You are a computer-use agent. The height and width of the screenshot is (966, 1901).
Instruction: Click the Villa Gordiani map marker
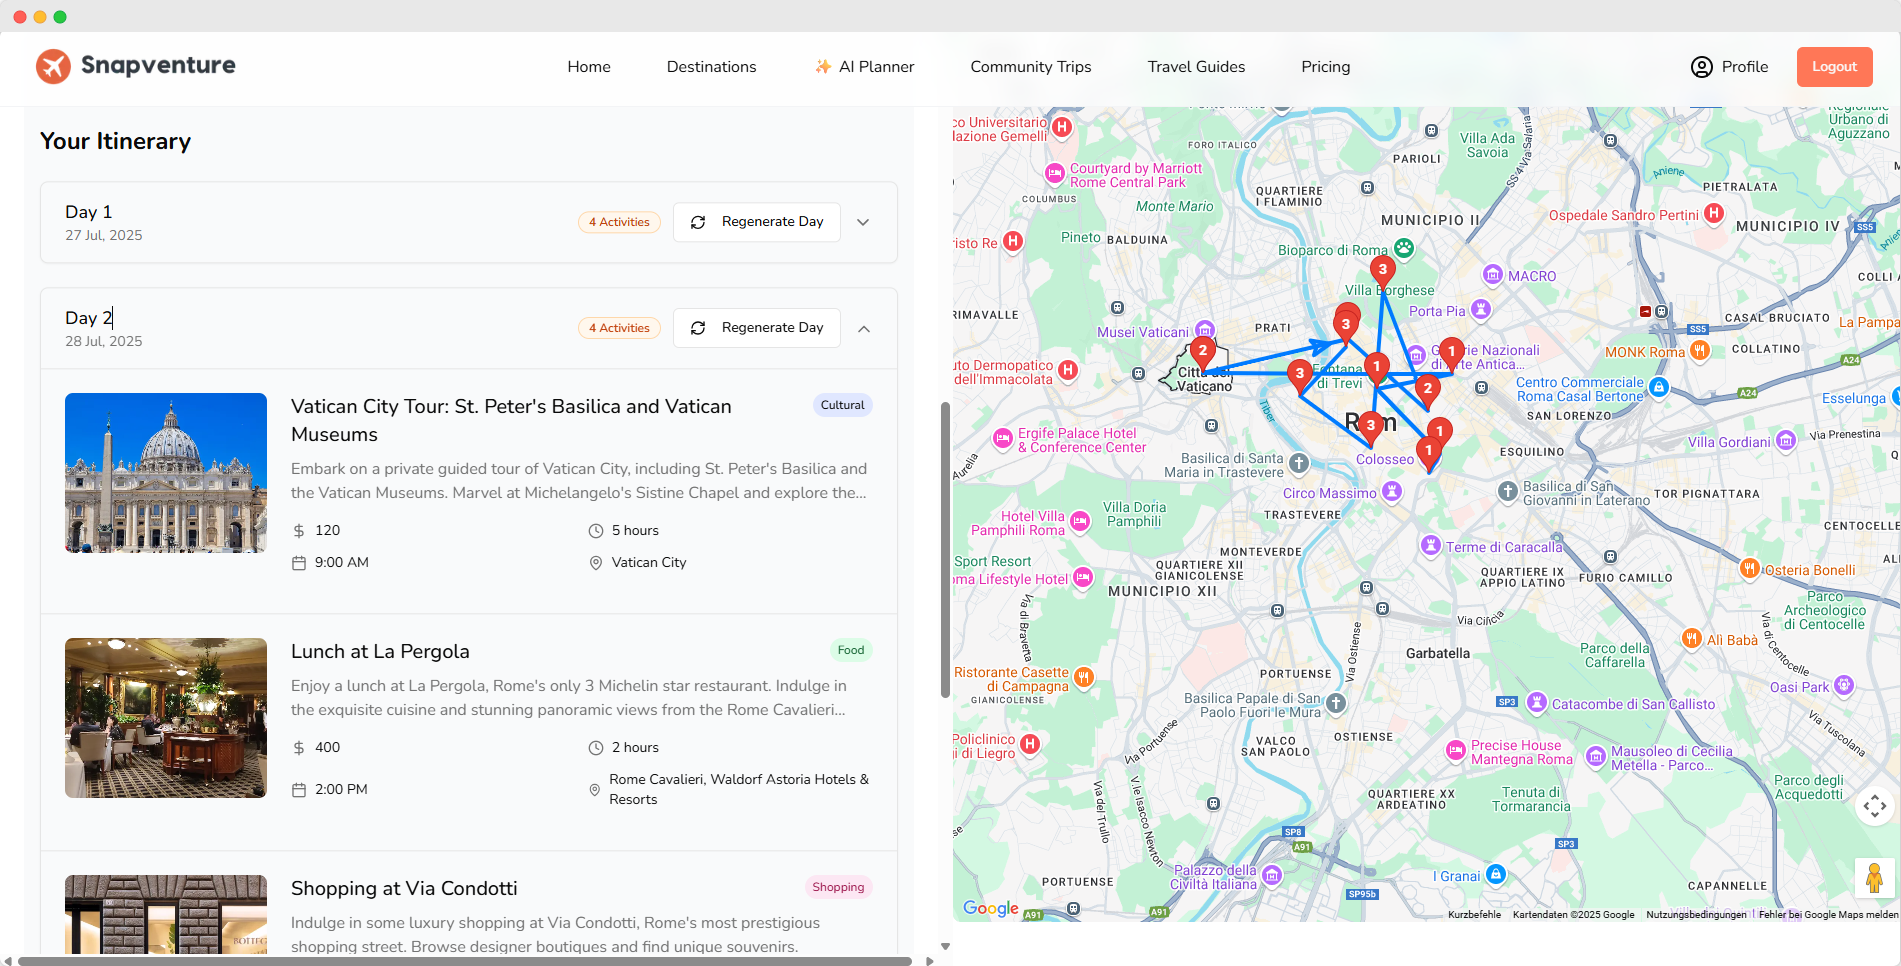tap(1785, 441)
